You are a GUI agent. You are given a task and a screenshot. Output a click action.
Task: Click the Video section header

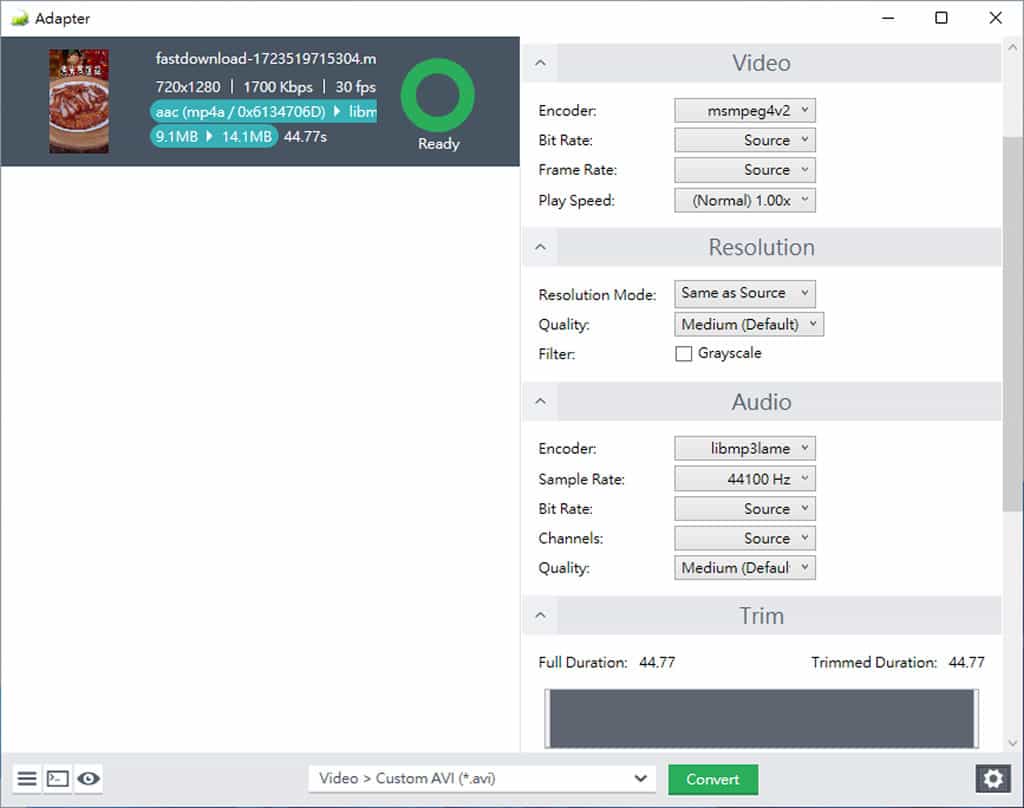tap(761, 63)
